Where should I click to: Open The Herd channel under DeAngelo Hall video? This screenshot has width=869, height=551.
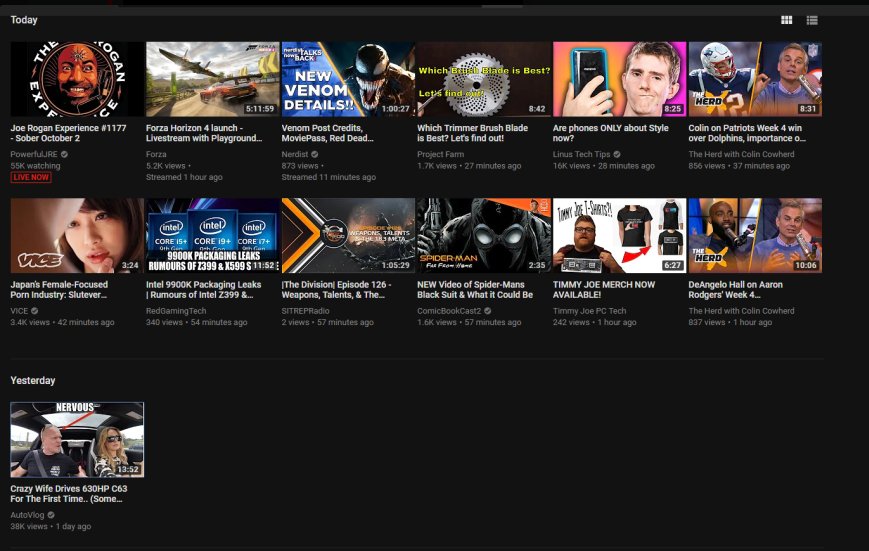tap(741, 310)
